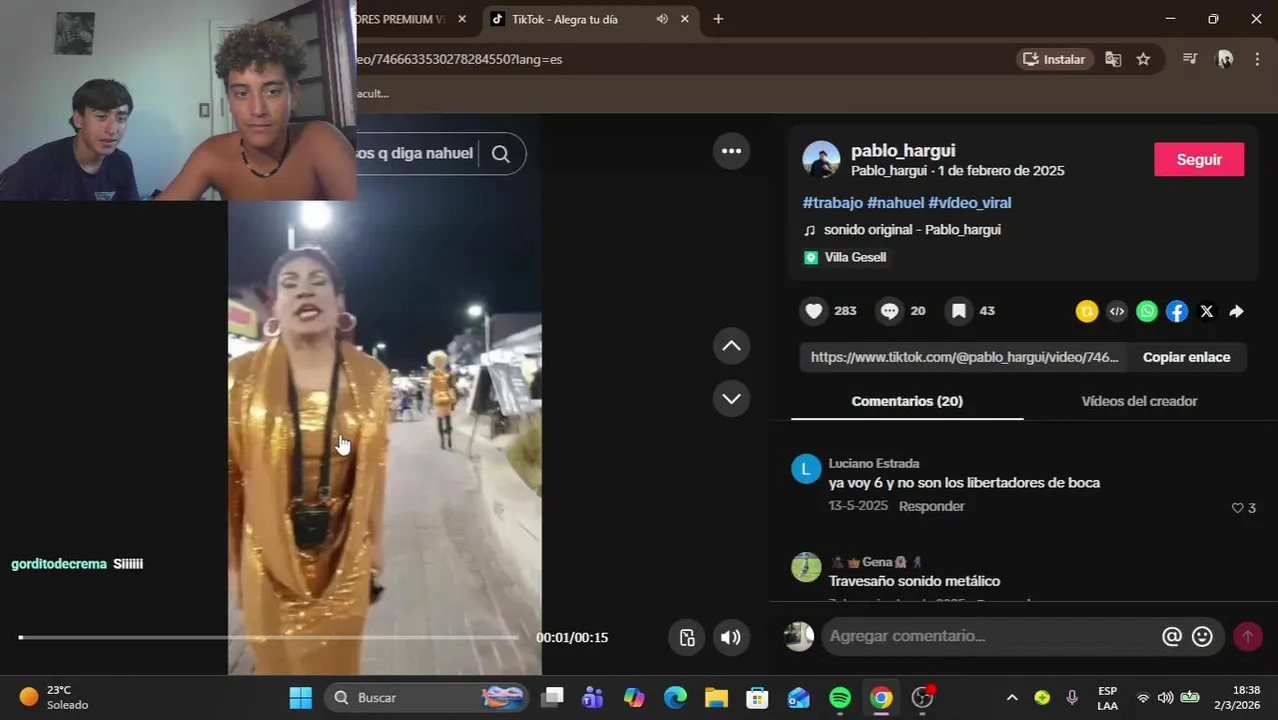Open Villa Gesell location tag

pyautogui.click(x=845, y=257)
